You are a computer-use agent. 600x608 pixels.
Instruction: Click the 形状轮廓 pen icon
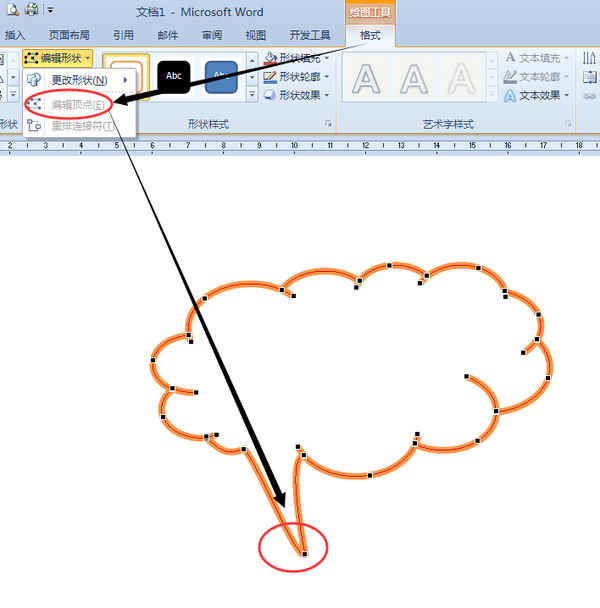click(x=270, y=77)
